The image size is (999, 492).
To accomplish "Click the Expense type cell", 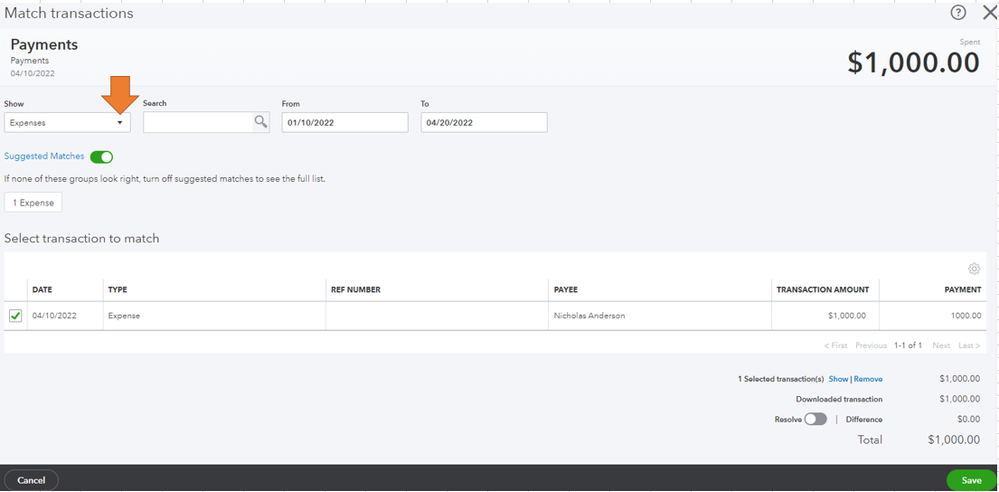I will click(214, 315).
